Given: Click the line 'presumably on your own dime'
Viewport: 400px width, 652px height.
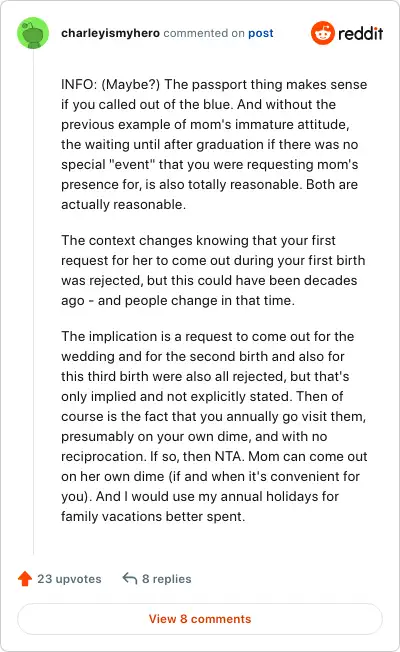Looking at the screenshot, I should 194,437.
